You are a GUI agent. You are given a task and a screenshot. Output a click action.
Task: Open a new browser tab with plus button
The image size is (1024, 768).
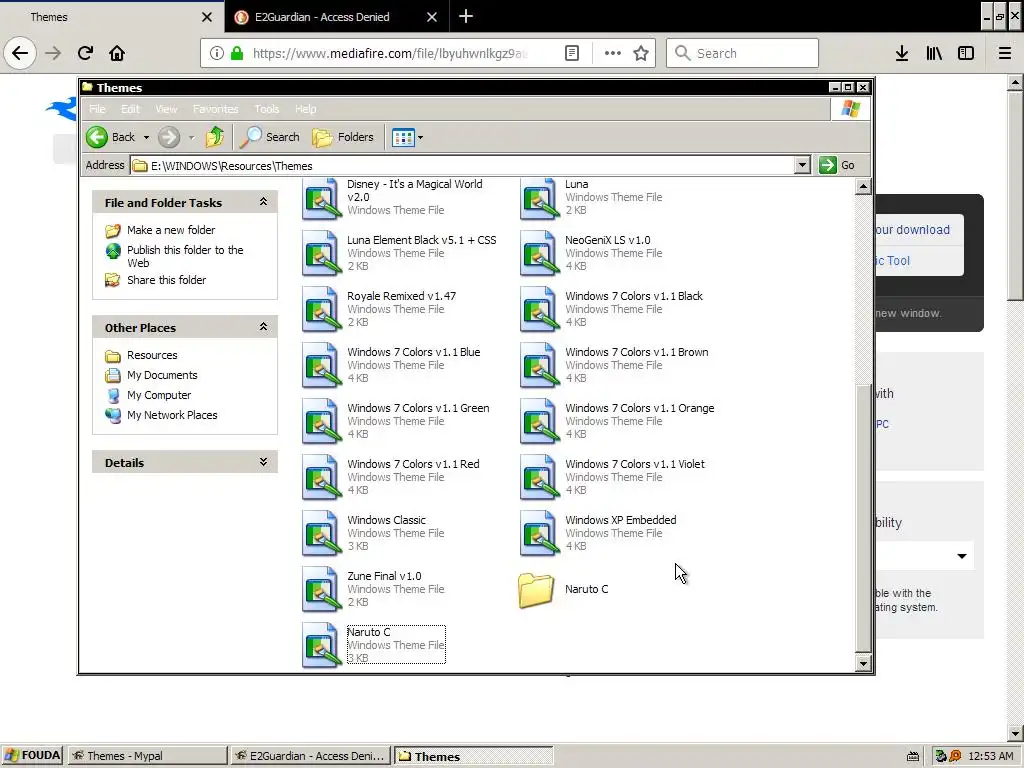(466, 16)
